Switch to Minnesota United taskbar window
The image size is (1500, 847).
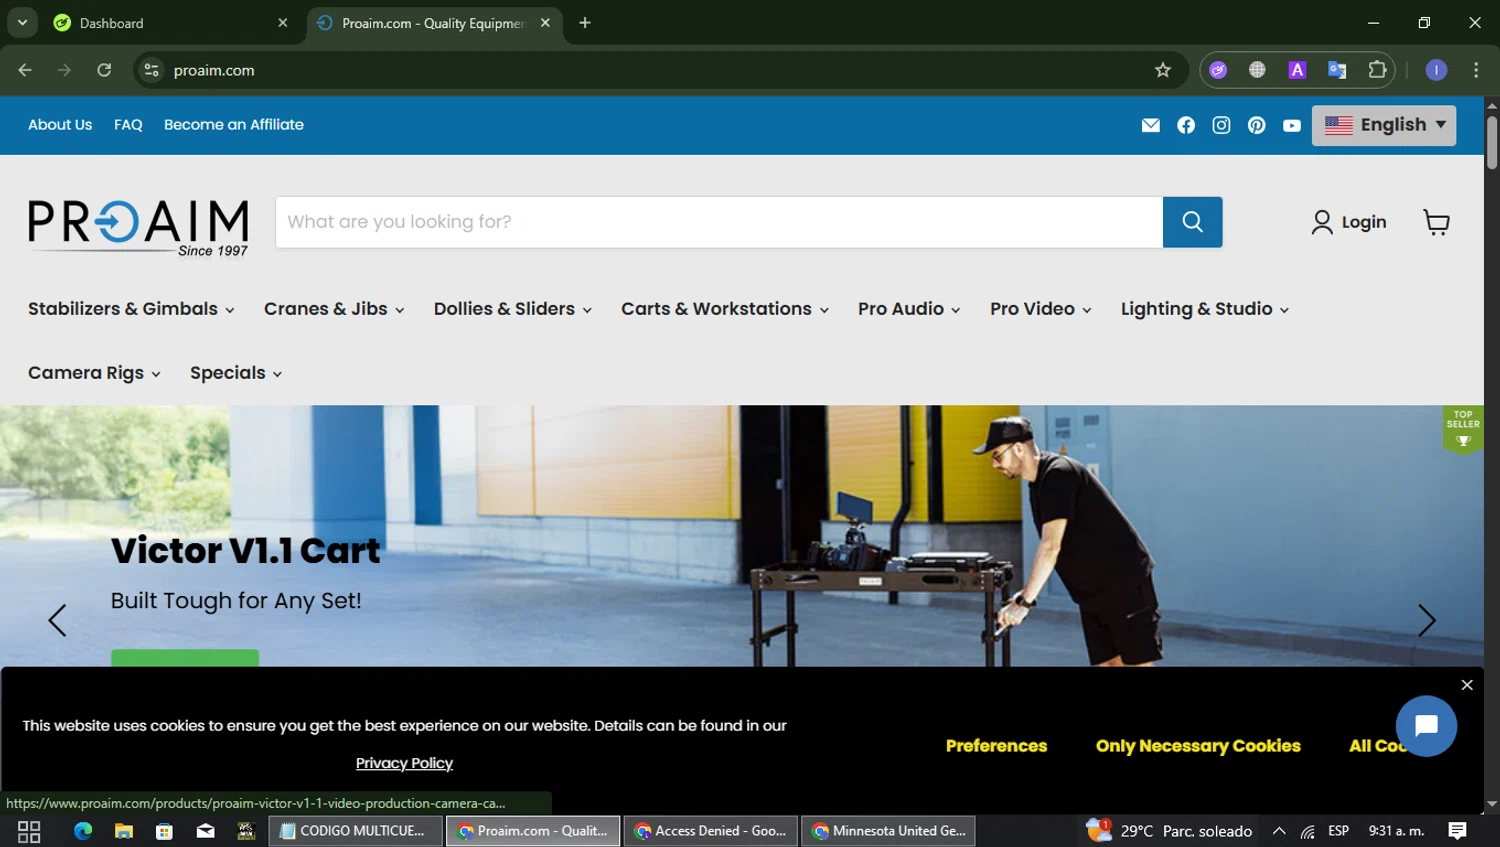[888, 831]
